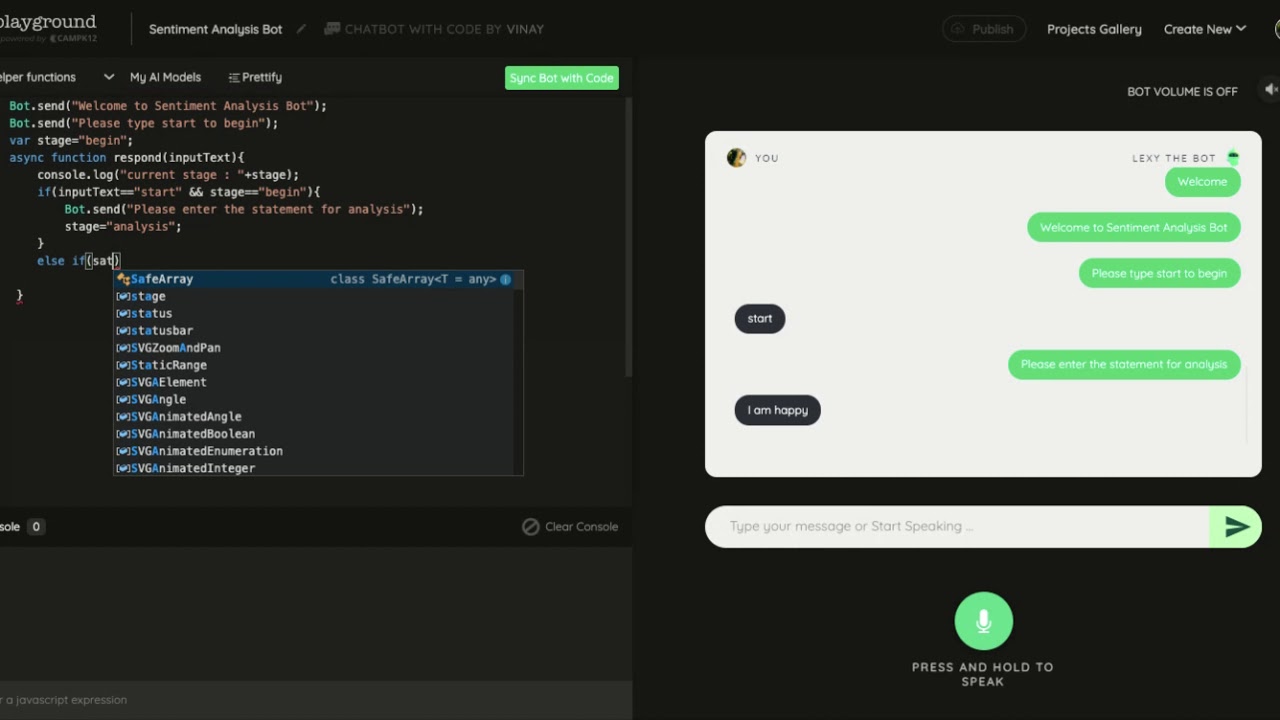1280x720 pixels.
Task: Click the Prettify code button
Action: [255, 77]
